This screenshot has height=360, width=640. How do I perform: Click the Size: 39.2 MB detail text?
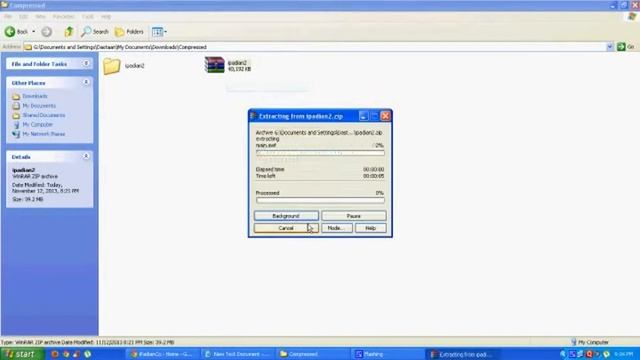pyautogui.click(x=27, y=199)
